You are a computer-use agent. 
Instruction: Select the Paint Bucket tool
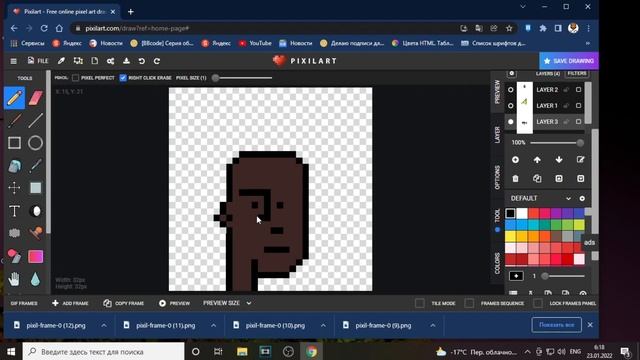pos(15,166)
